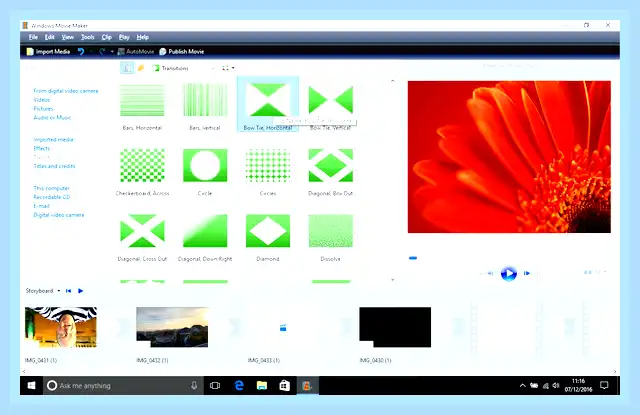Open the Views thumbnail options dropdown
The width and height of the screenshot is (640, 415).
228,68
